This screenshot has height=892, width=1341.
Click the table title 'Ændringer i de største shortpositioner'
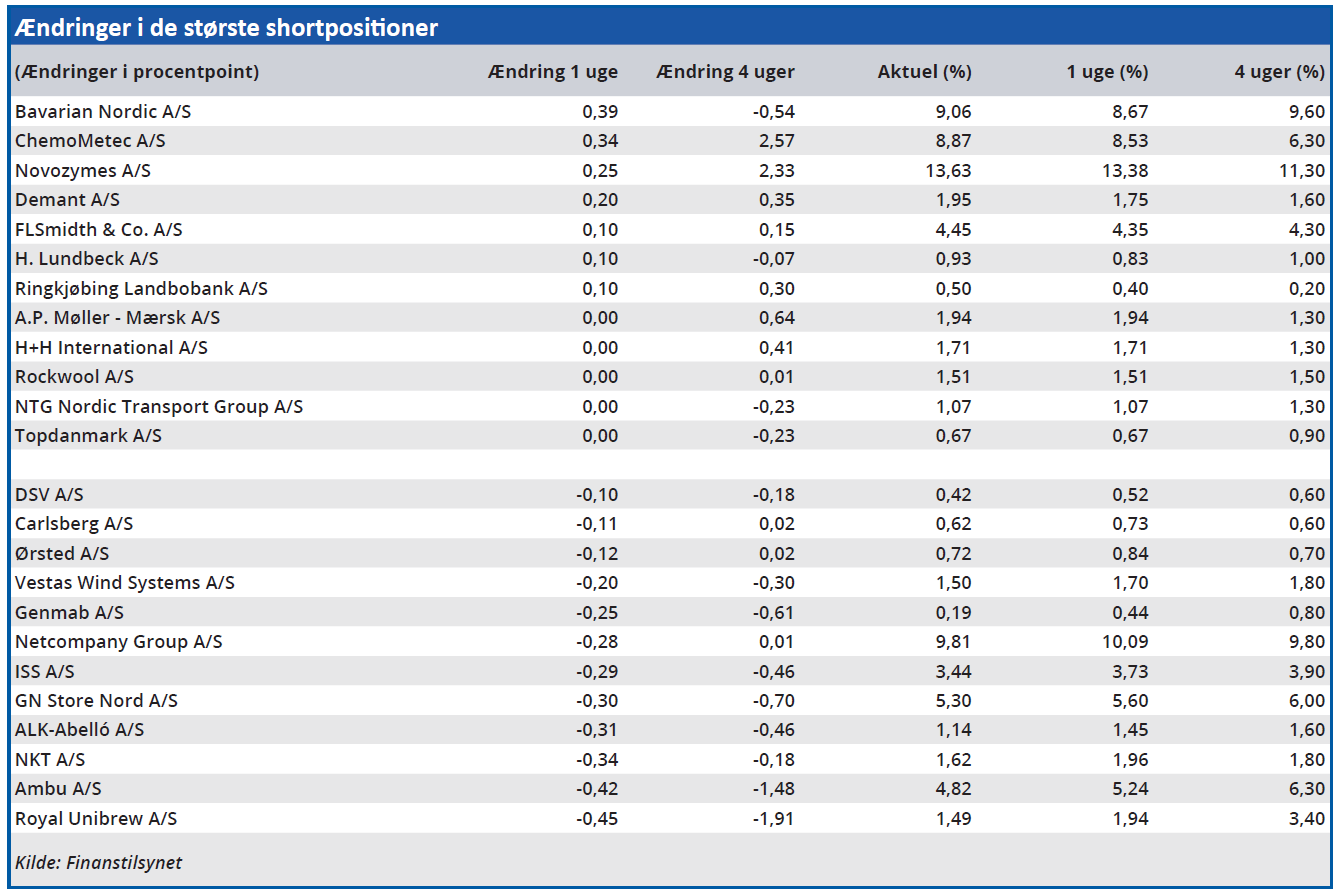click(227, 28)
